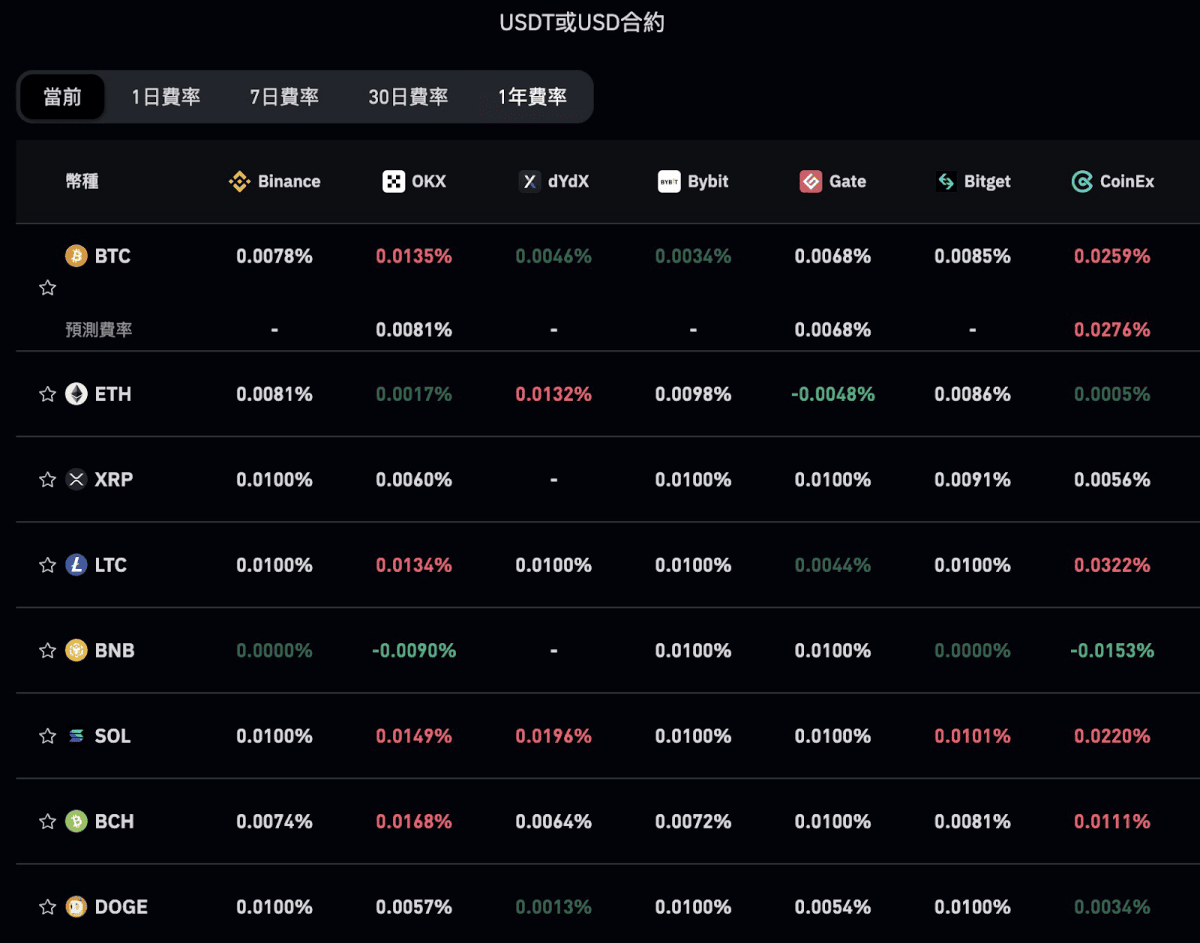Click the Bybit exchange logo
Screen dimensions: 1200x943
pyautogui.click(x=668, y=181)
